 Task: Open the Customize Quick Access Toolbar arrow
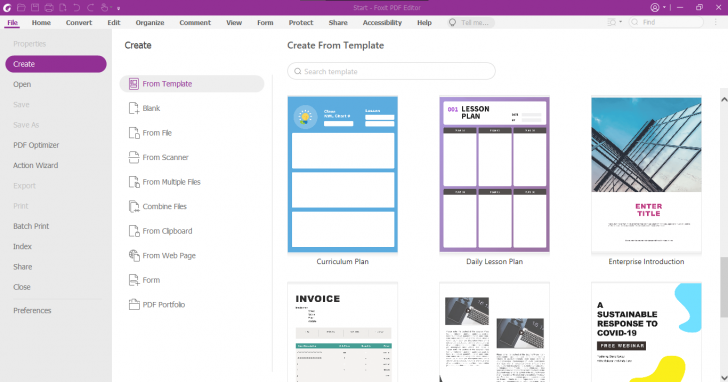118,8
